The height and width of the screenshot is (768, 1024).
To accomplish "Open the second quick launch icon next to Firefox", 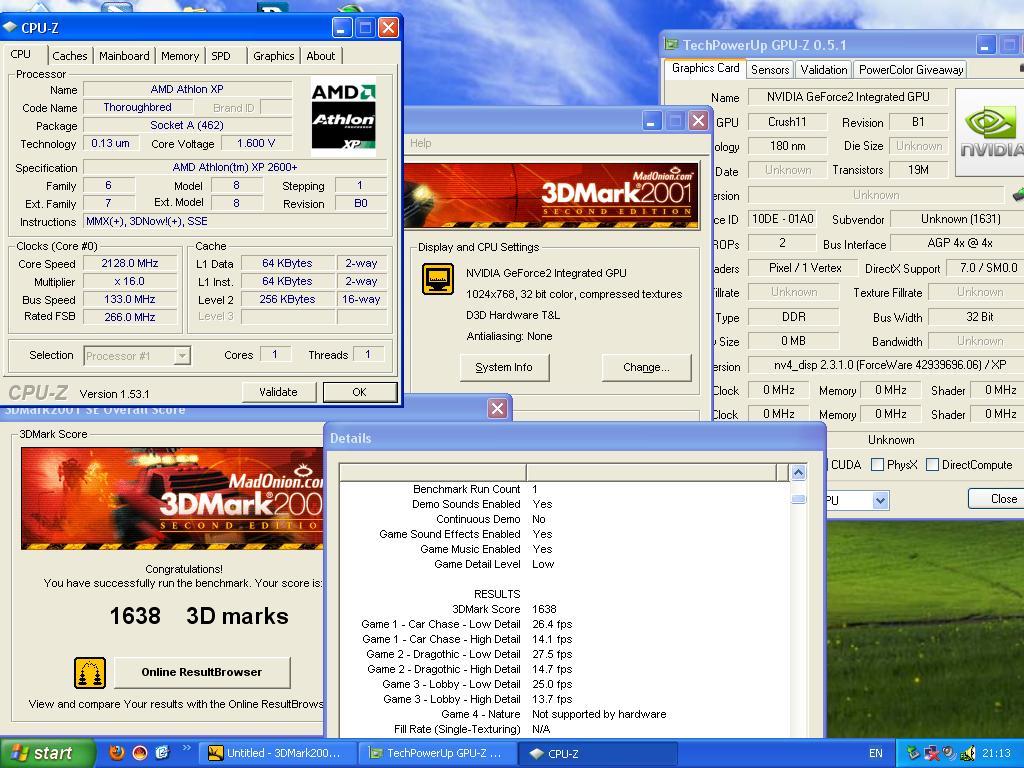I will tap(140, 752).
